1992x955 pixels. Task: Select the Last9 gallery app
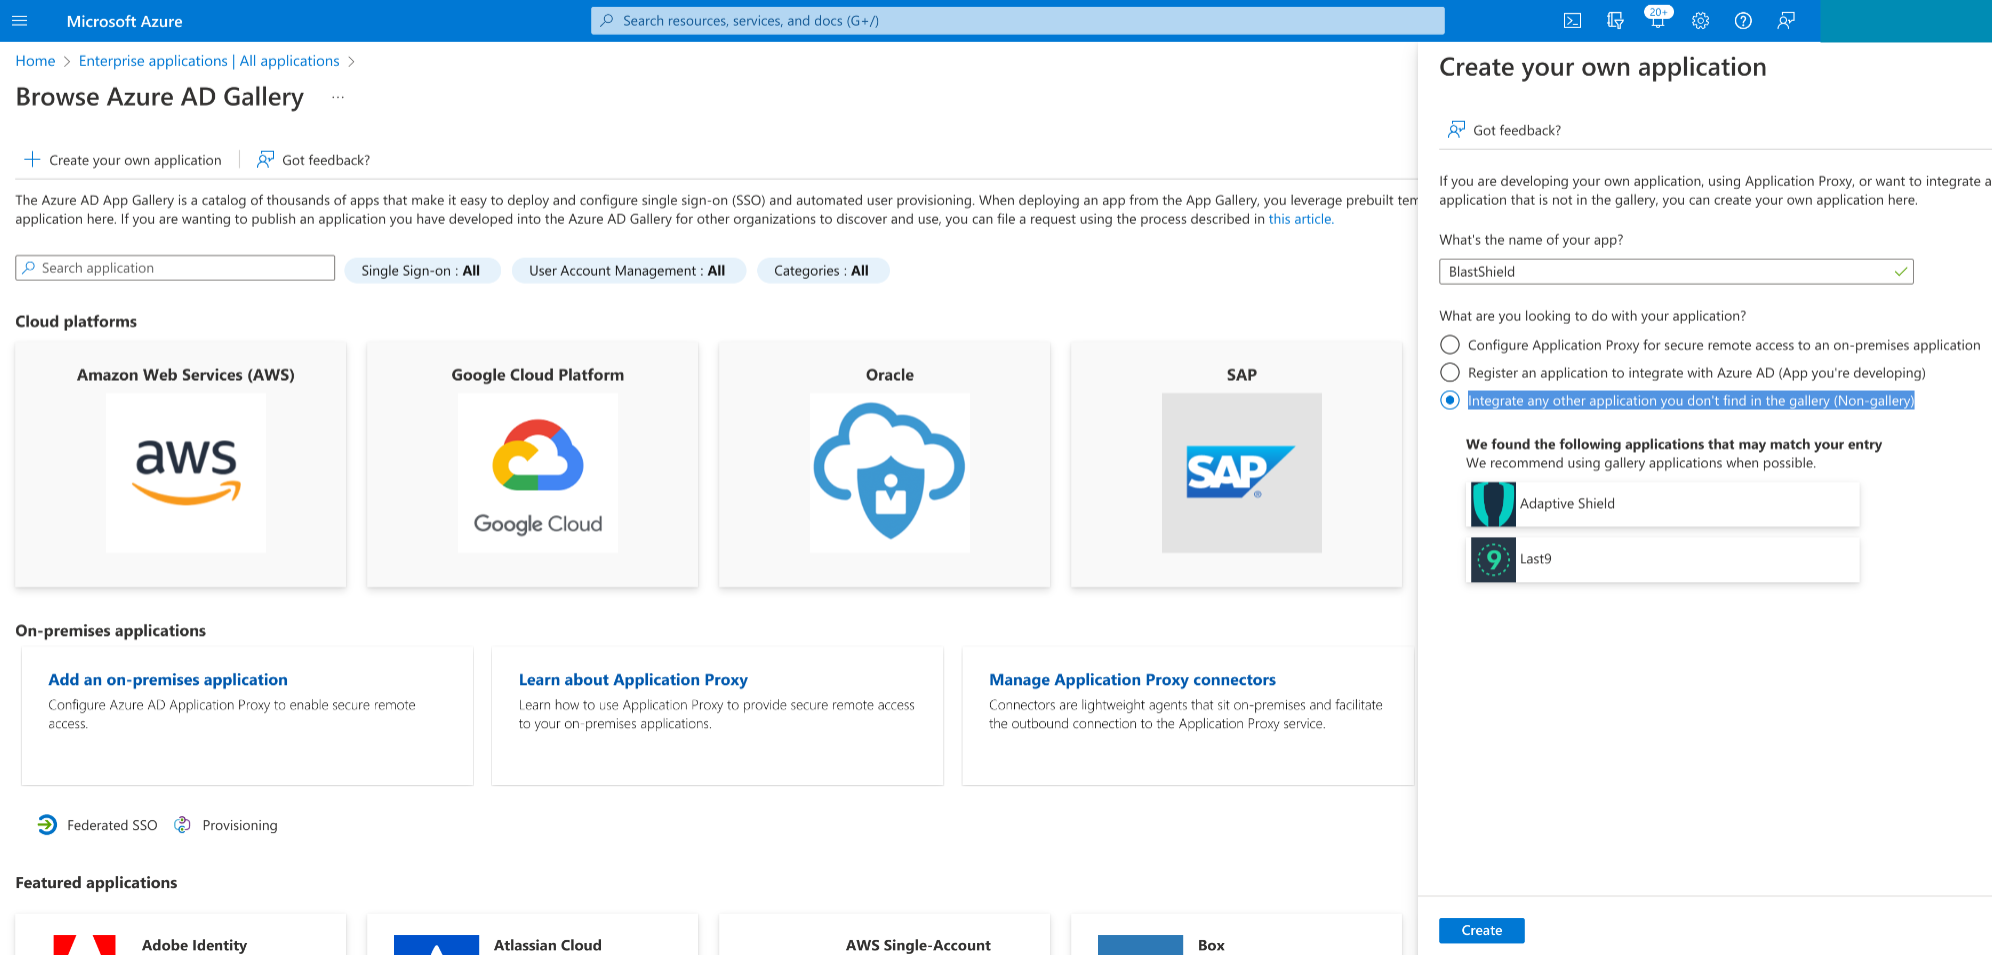coord(1662,560)
